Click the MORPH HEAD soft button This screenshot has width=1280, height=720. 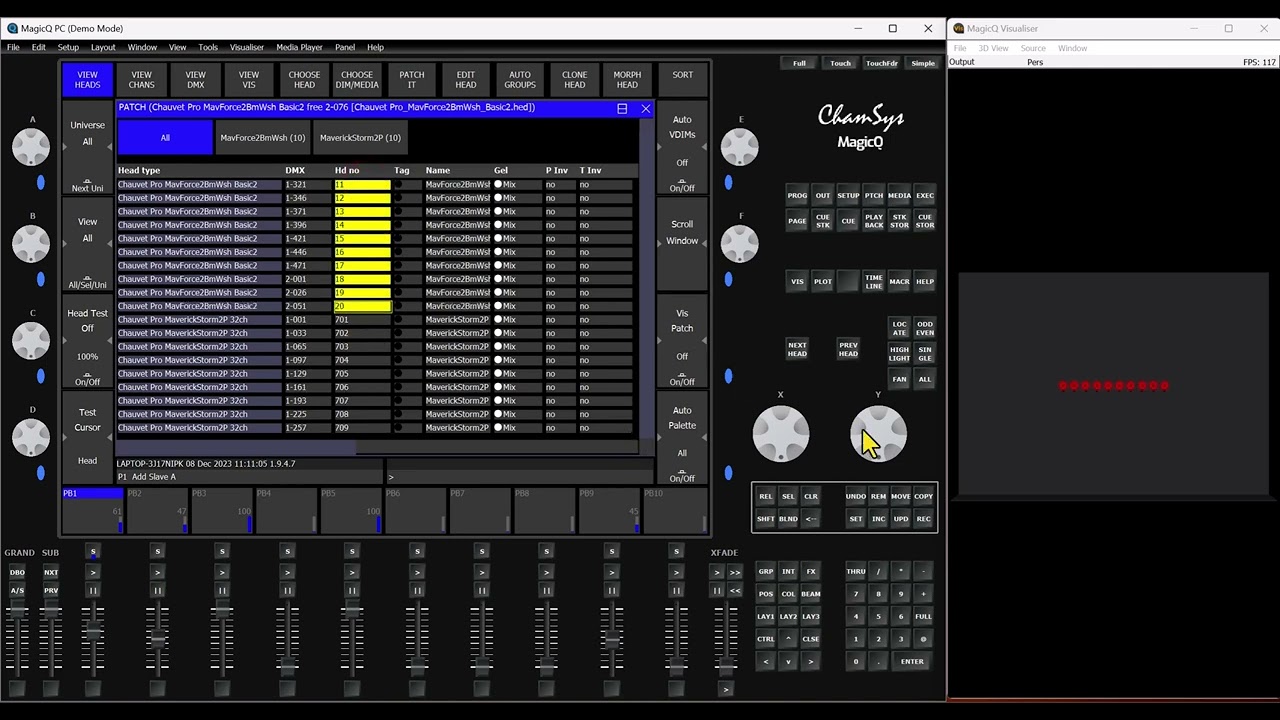627,80
